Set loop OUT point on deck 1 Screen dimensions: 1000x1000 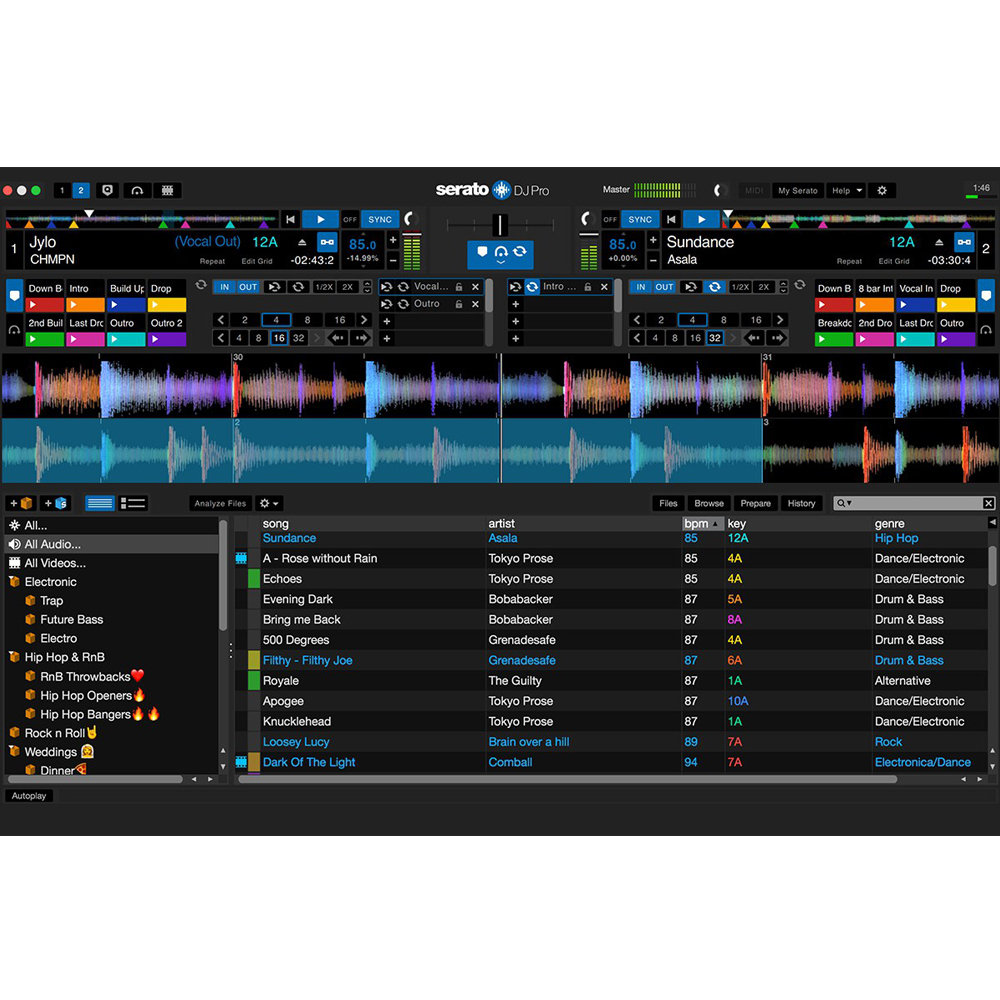click(248, 287)
